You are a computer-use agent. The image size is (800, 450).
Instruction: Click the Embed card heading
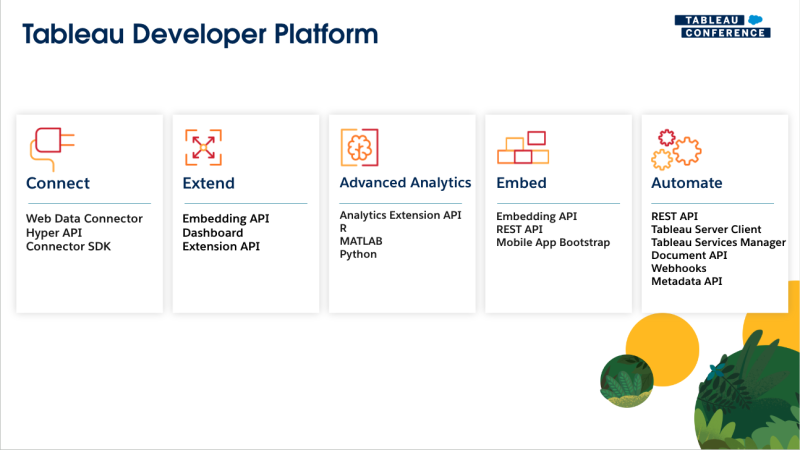[521, 183]
